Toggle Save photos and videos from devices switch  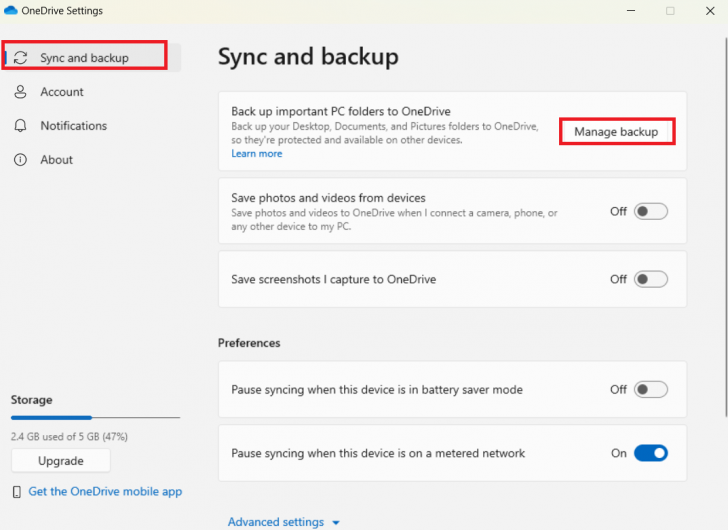click(651, 212)
